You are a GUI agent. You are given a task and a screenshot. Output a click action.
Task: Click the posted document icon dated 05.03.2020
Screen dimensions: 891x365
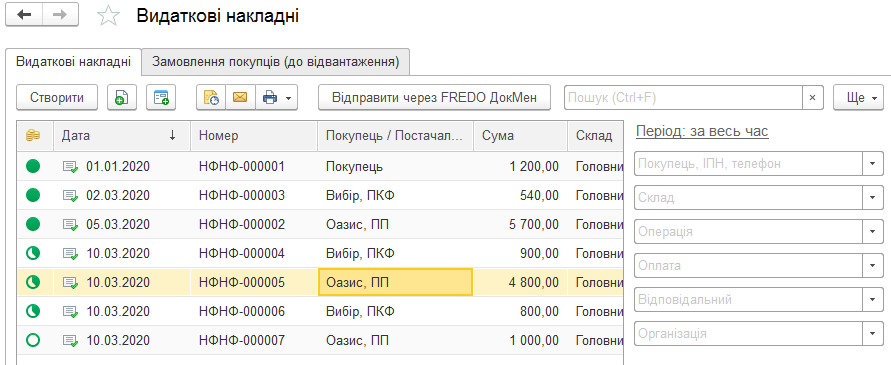point(70,225)
